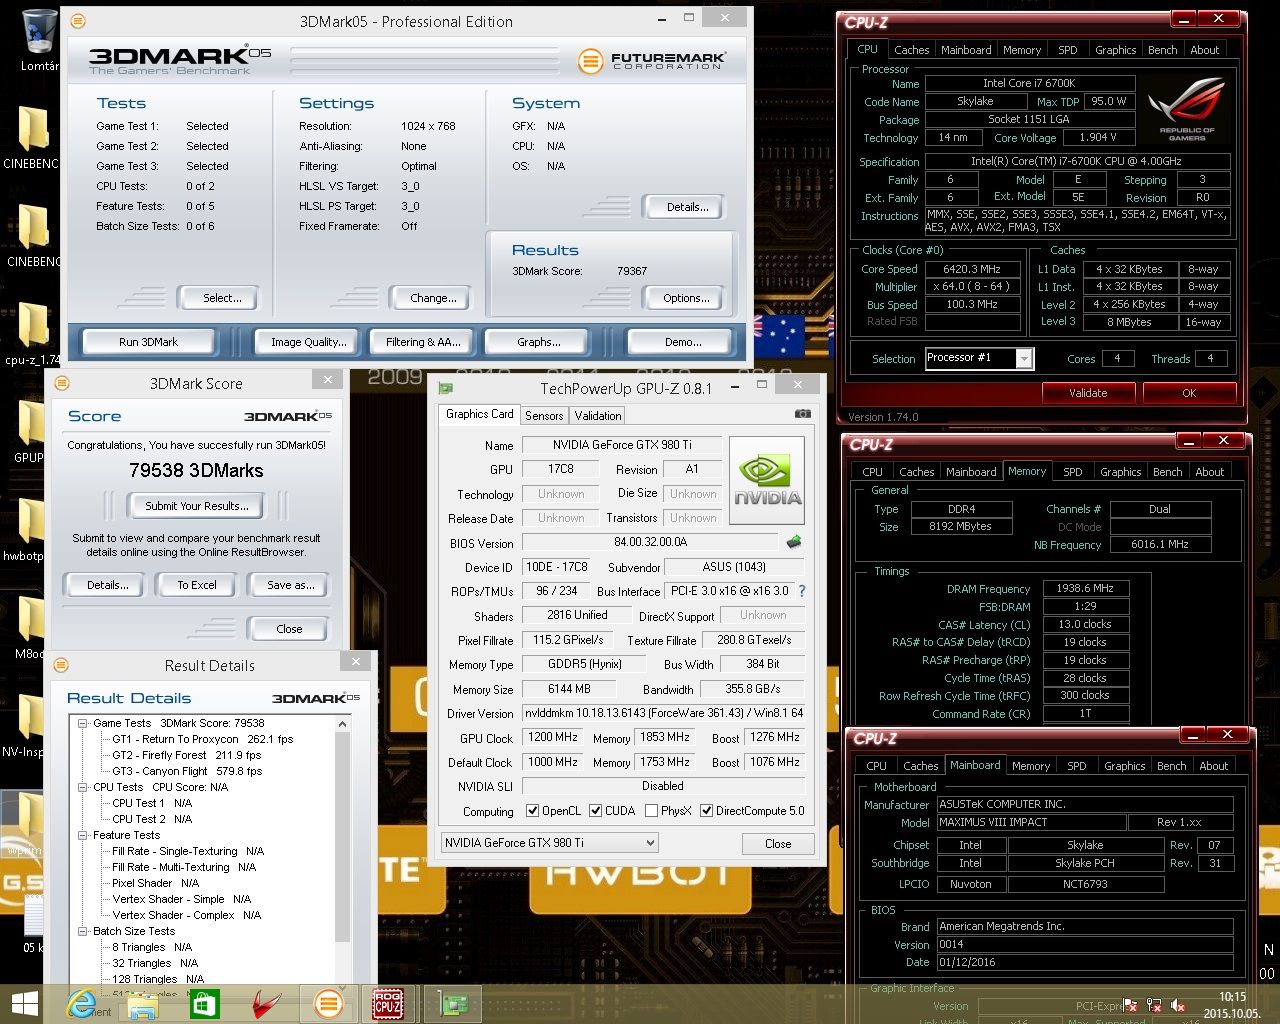Viewport: 1280px width, 1024px height.
Task: Click the scroll up arrow in Result Details
Action: (x=342, y=724)
